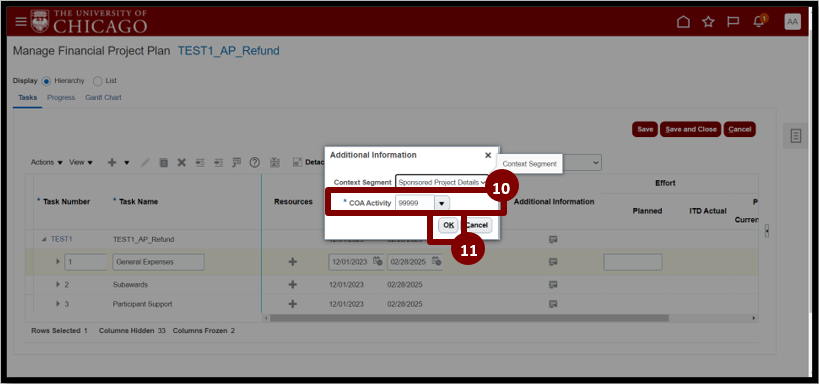The image size is (819, 384).
Task: Click the Detach table icon
Action: tap(297, 162)
